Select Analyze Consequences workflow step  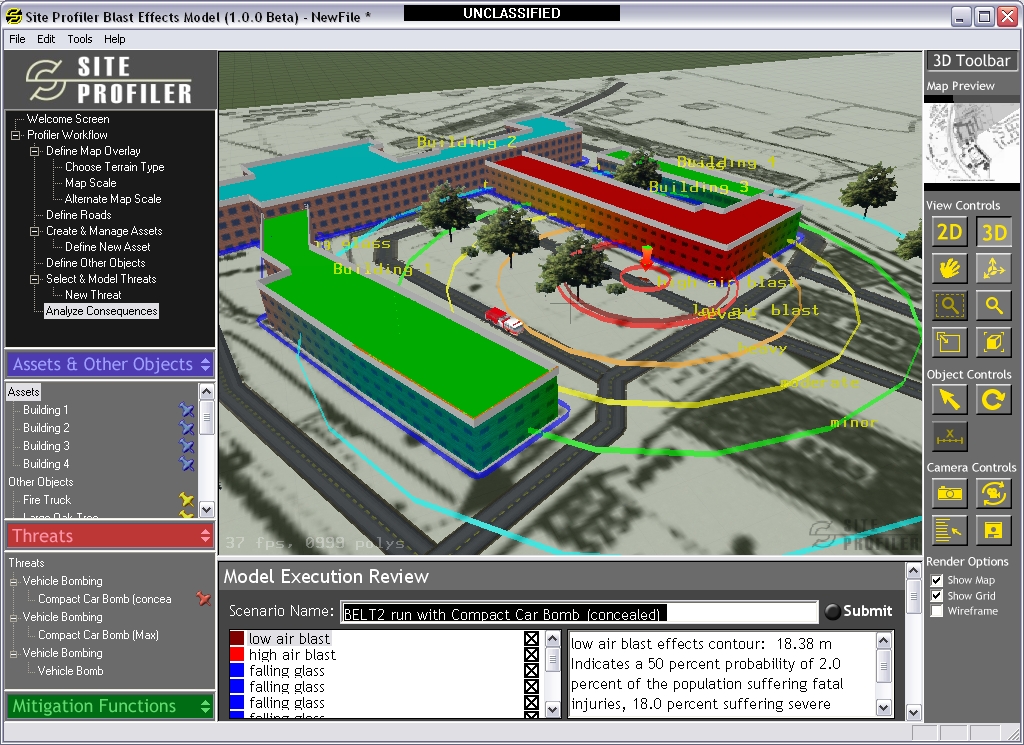tap(101, 311)
